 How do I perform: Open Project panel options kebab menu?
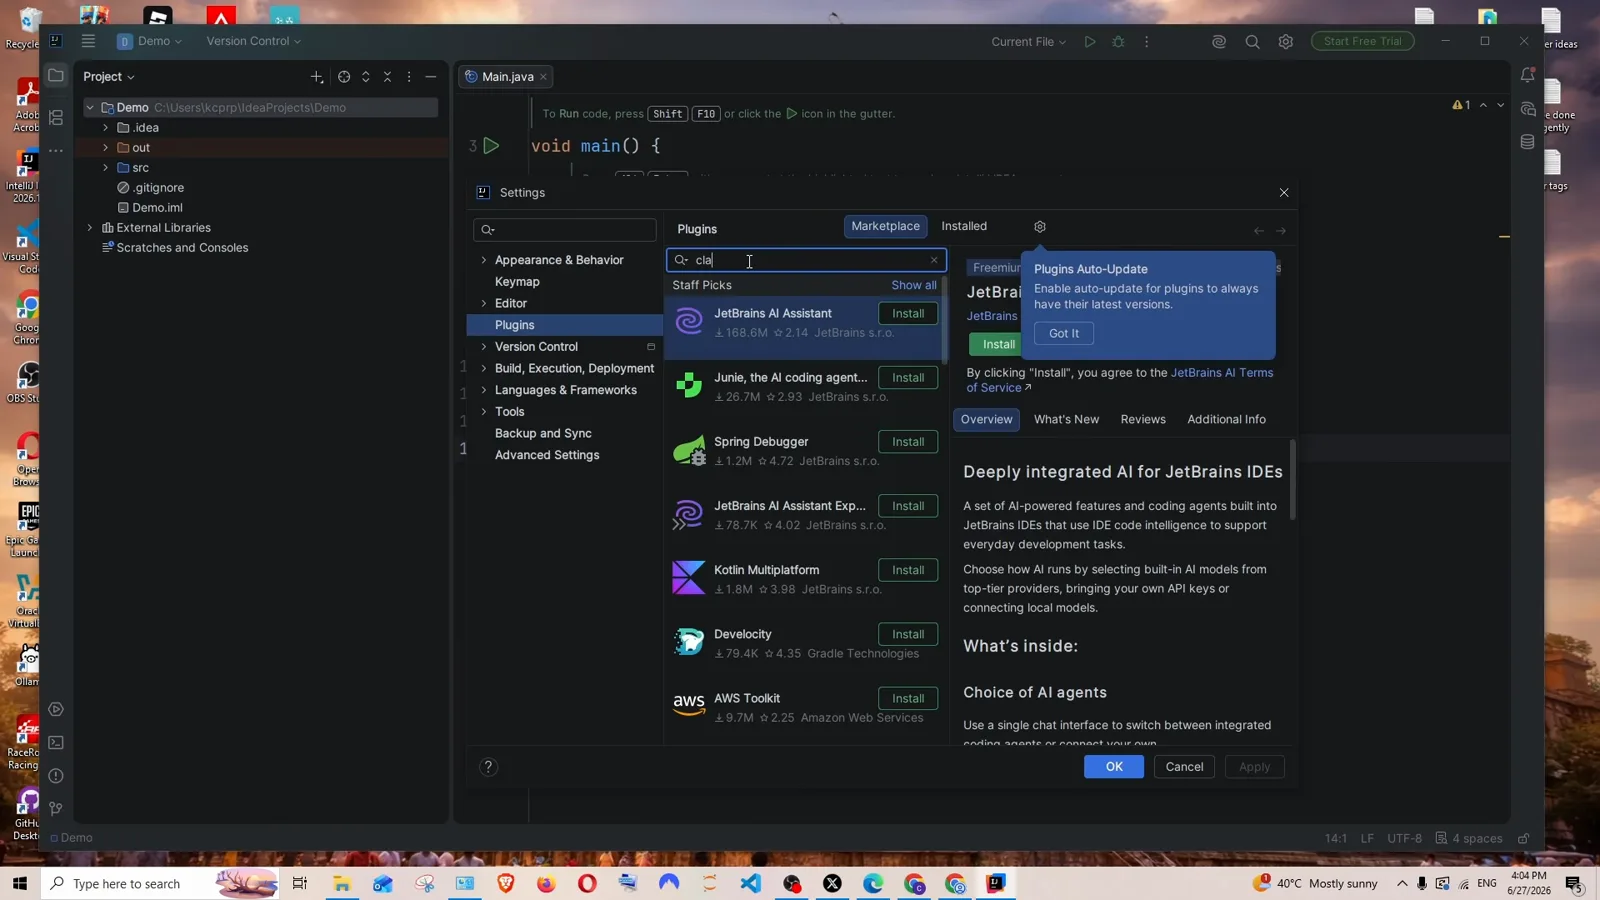pyautogui.click(x=409, y=77)
